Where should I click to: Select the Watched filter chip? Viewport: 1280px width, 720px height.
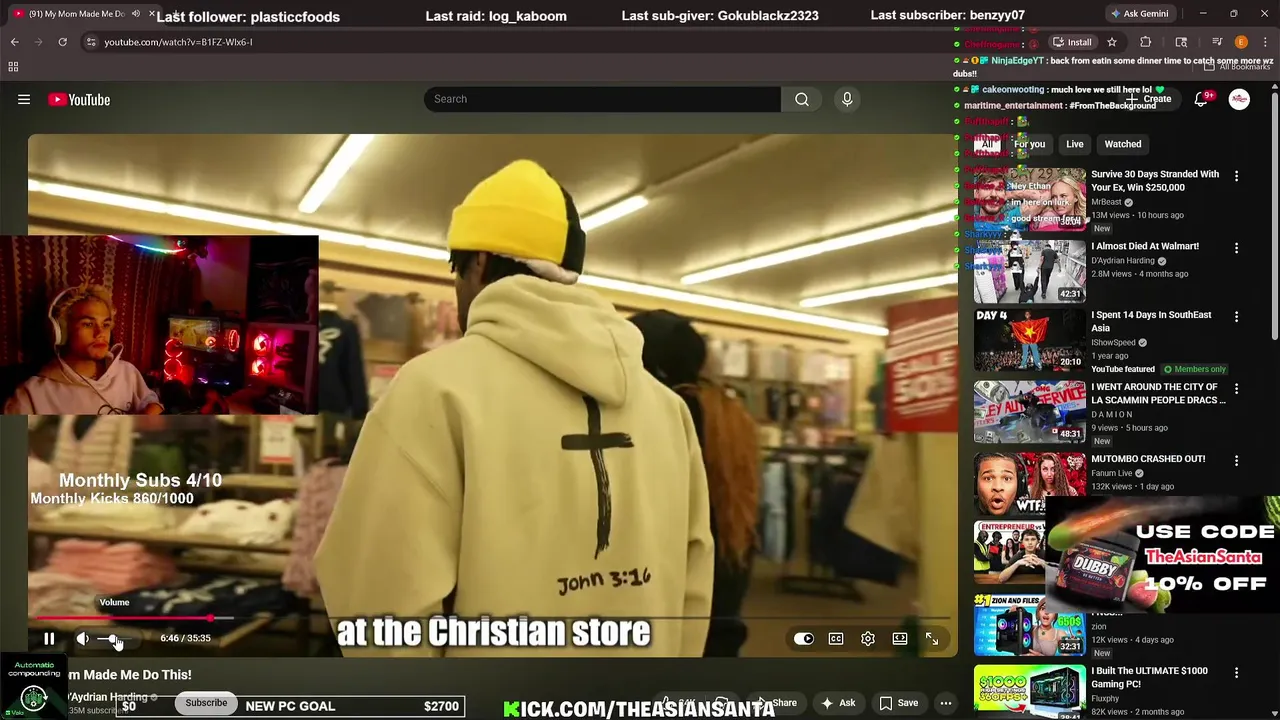coord(1123,144)
